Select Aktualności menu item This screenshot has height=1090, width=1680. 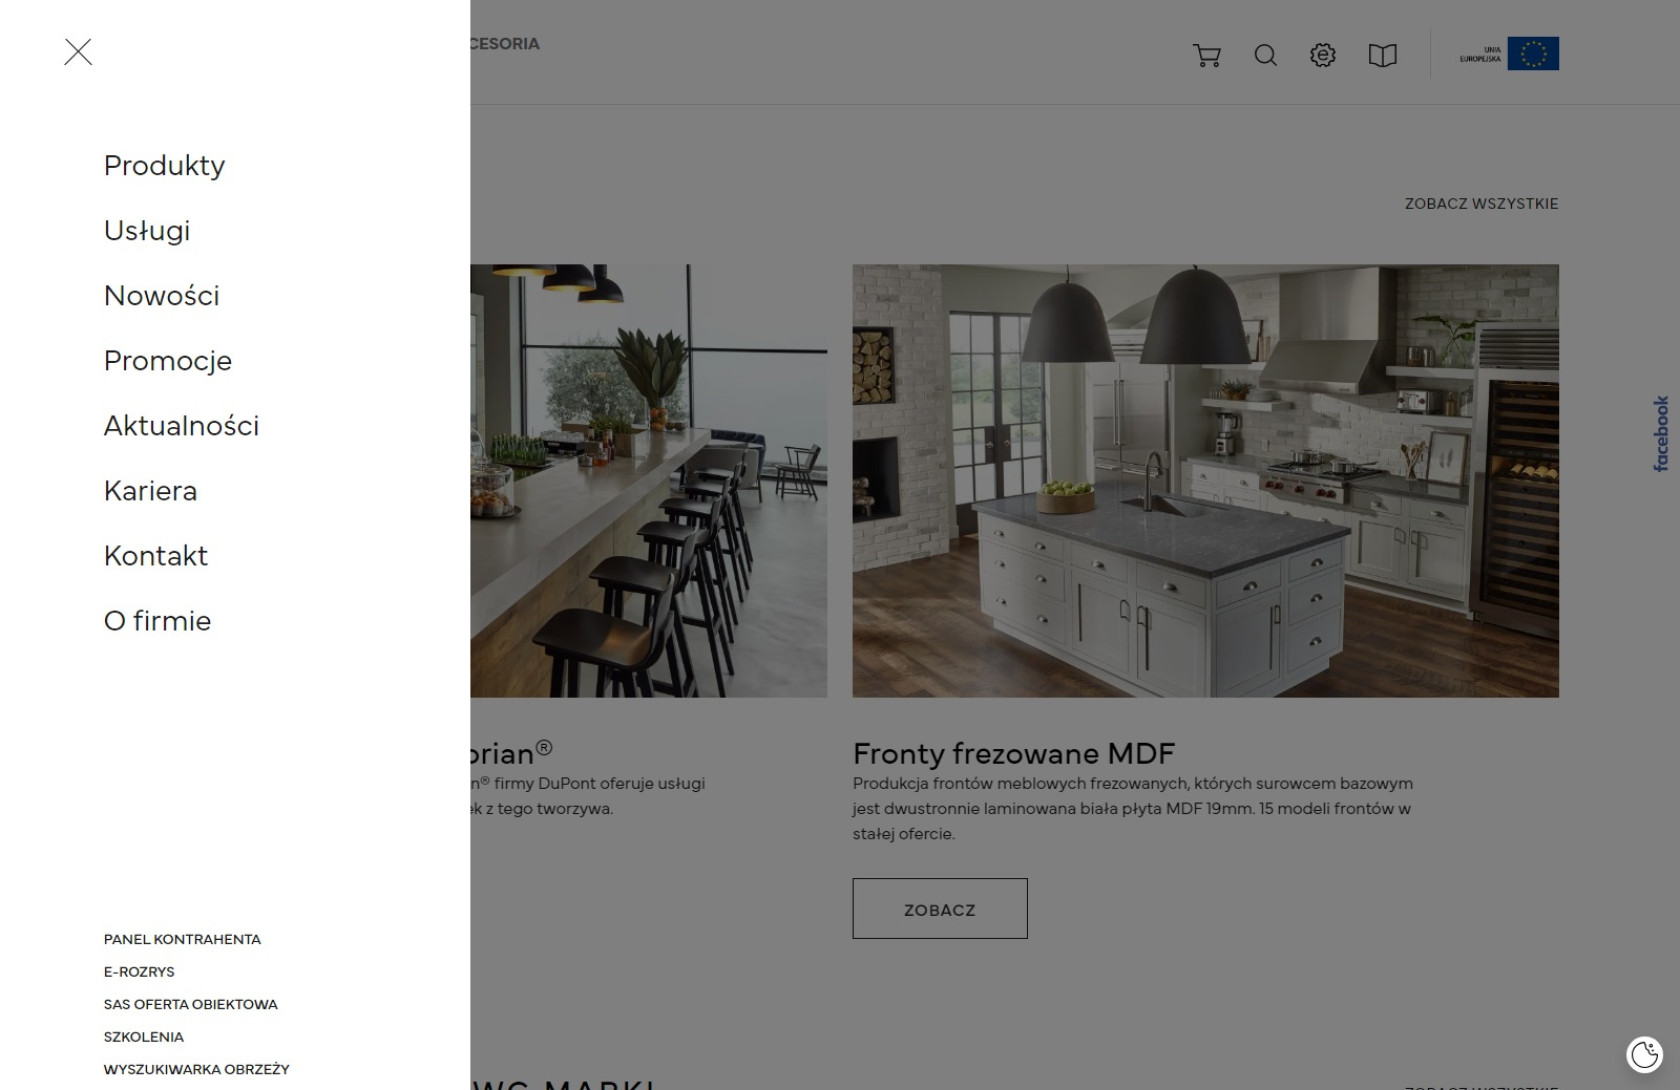click(181, 425)
